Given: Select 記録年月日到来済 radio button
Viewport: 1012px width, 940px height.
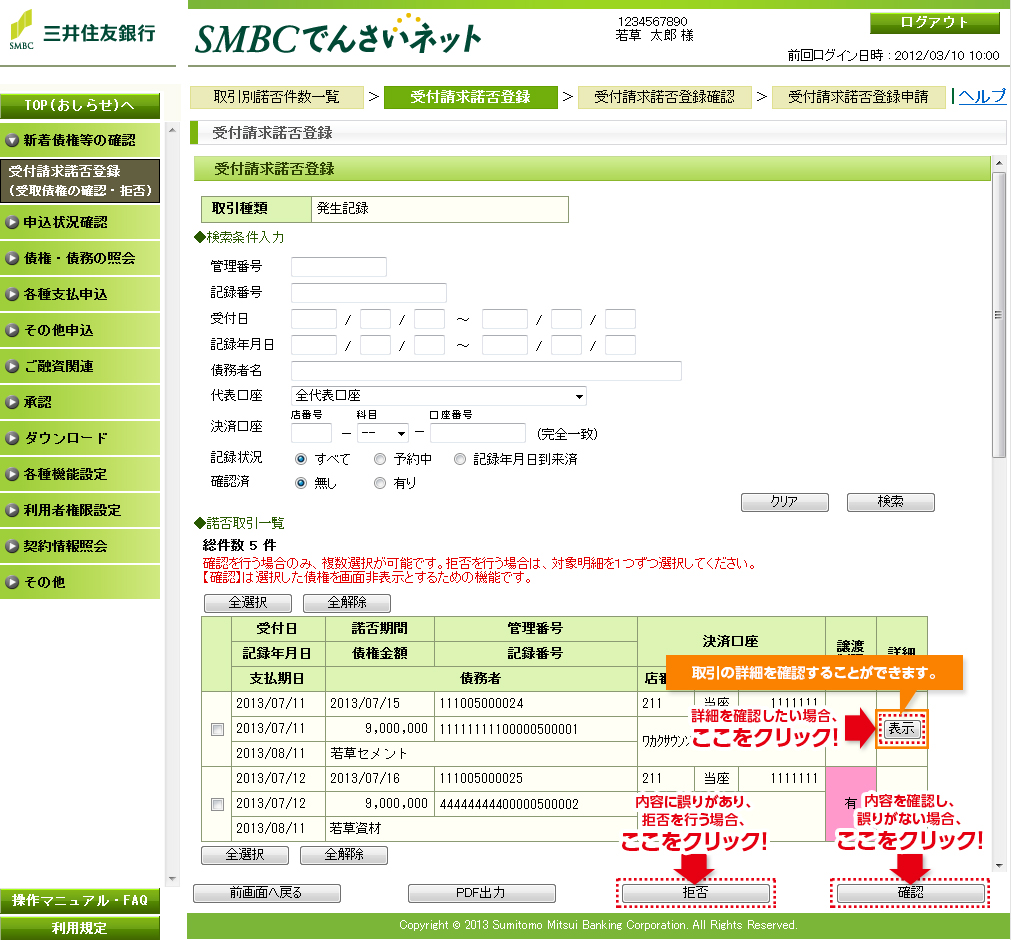Looking at the screenshot, I should 460,459.
